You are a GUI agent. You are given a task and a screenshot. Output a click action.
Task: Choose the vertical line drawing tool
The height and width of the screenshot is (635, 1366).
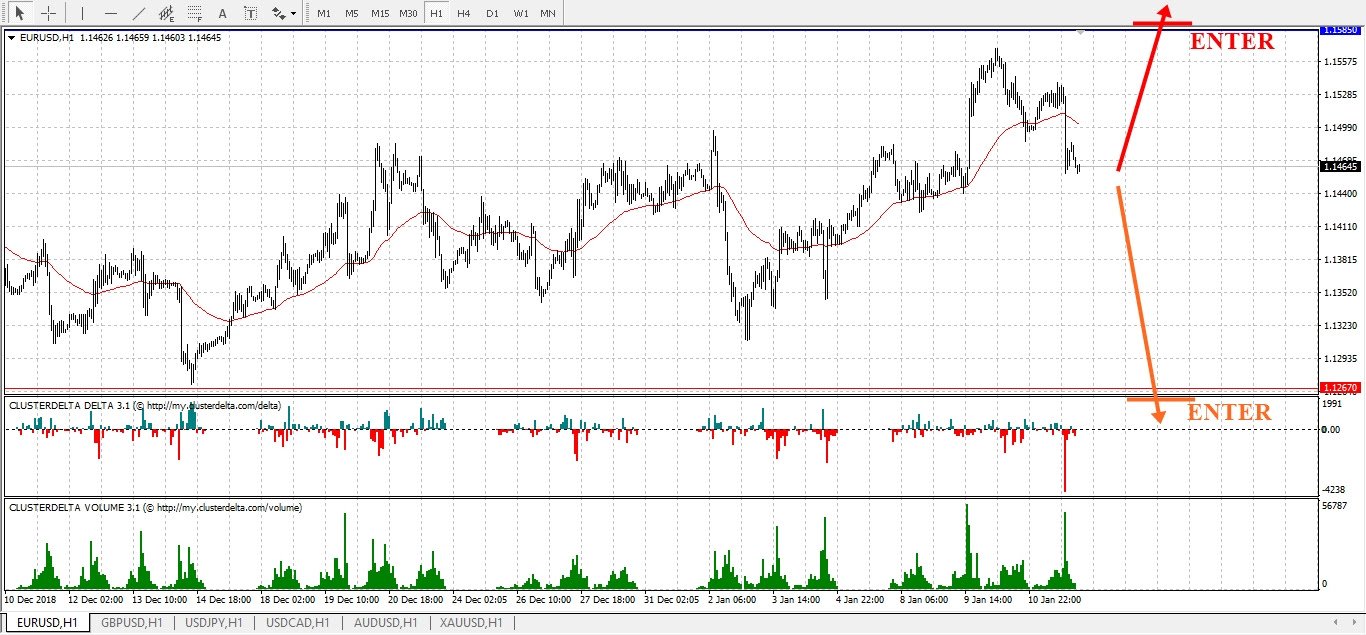click(x=82, y=14)
